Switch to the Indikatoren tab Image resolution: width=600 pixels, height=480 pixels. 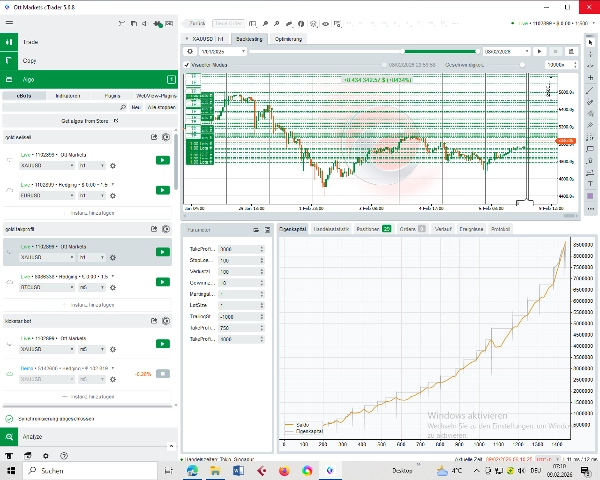point(68,96)
